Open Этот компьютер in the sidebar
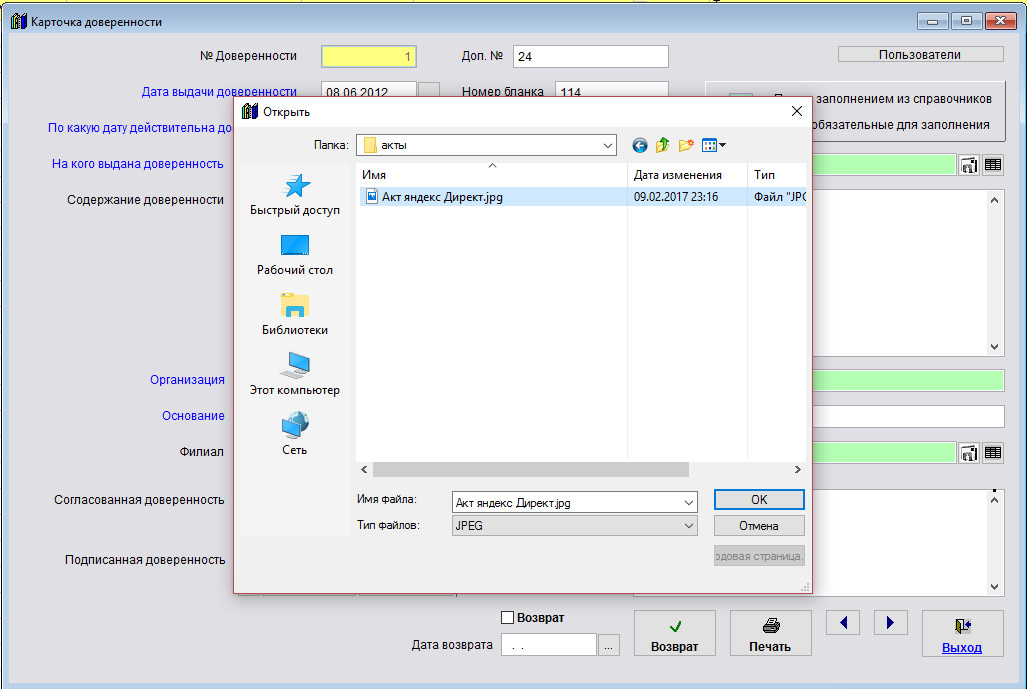 [x=295, y=375]
